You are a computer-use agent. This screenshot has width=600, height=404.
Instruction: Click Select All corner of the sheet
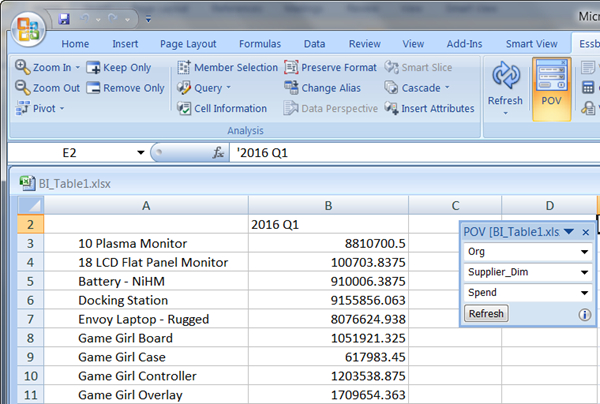(31, 205)
